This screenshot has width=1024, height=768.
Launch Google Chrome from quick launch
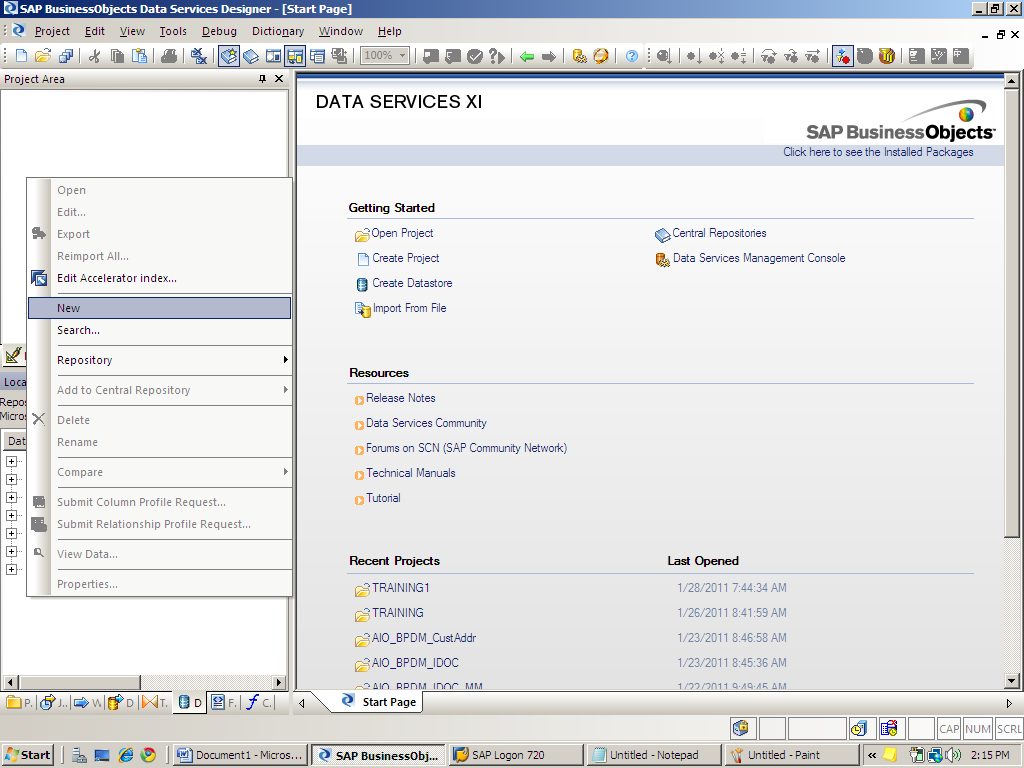[148, 755]
